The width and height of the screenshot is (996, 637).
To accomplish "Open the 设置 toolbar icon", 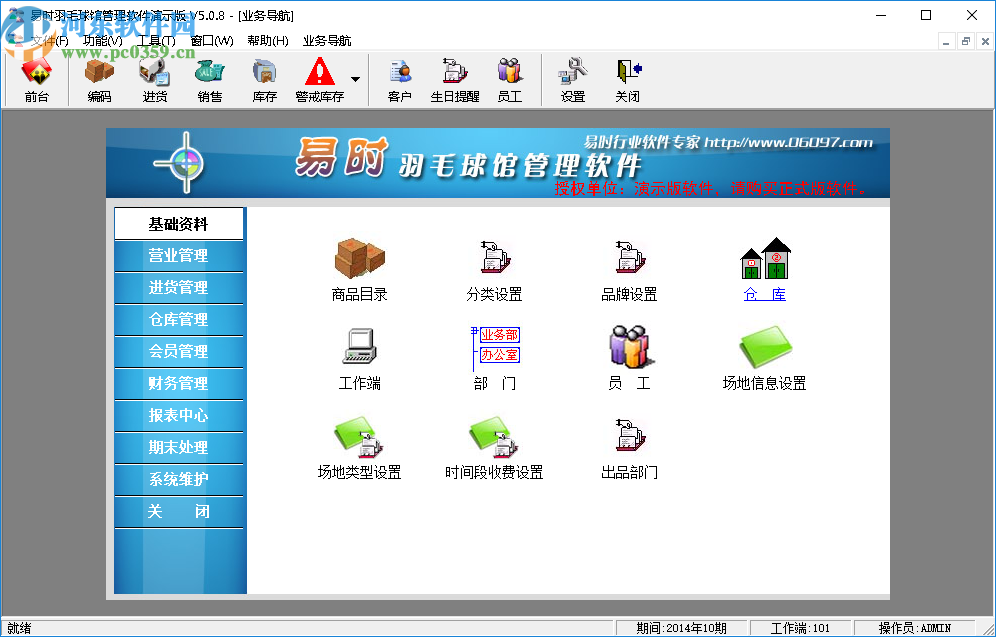I will pyautogui.click(x=571, y=78).
